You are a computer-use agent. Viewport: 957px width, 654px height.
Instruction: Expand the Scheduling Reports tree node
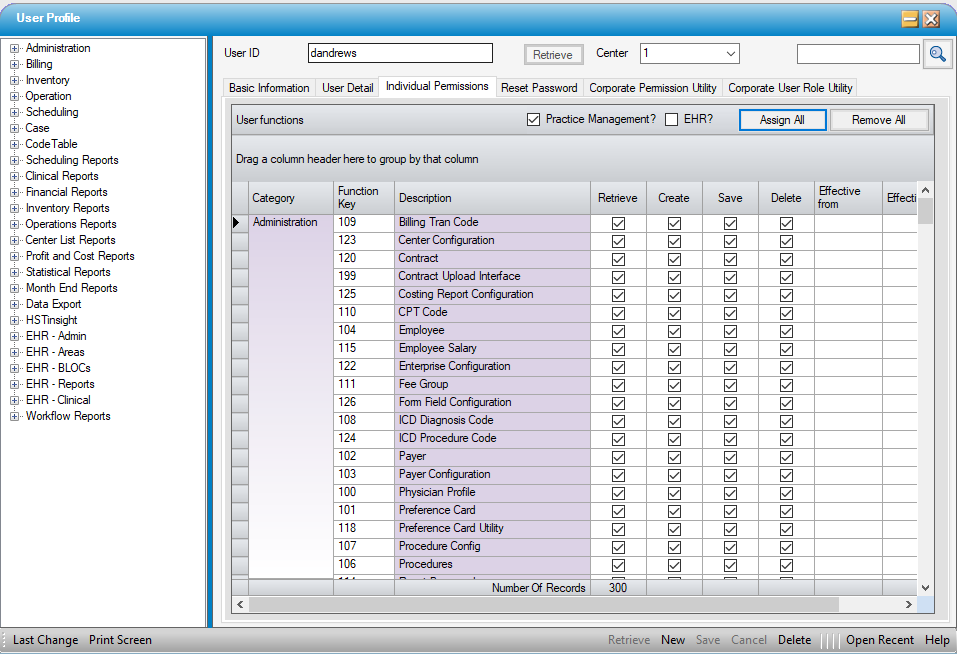(x=15, y=161)
